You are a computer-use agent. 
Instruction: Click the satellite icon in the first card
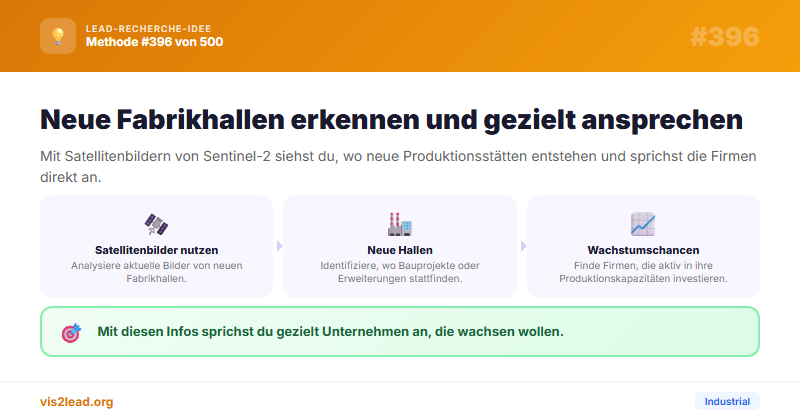coord(156,224)
